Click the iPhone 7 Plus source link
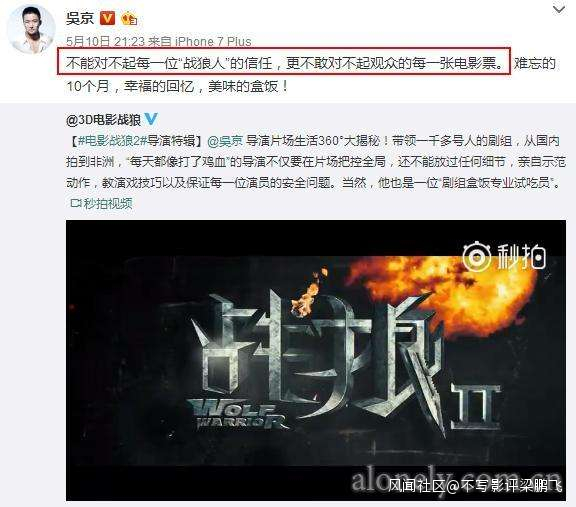Image resolution: width=576 pixels, height=507 pixels. [213, 41]
